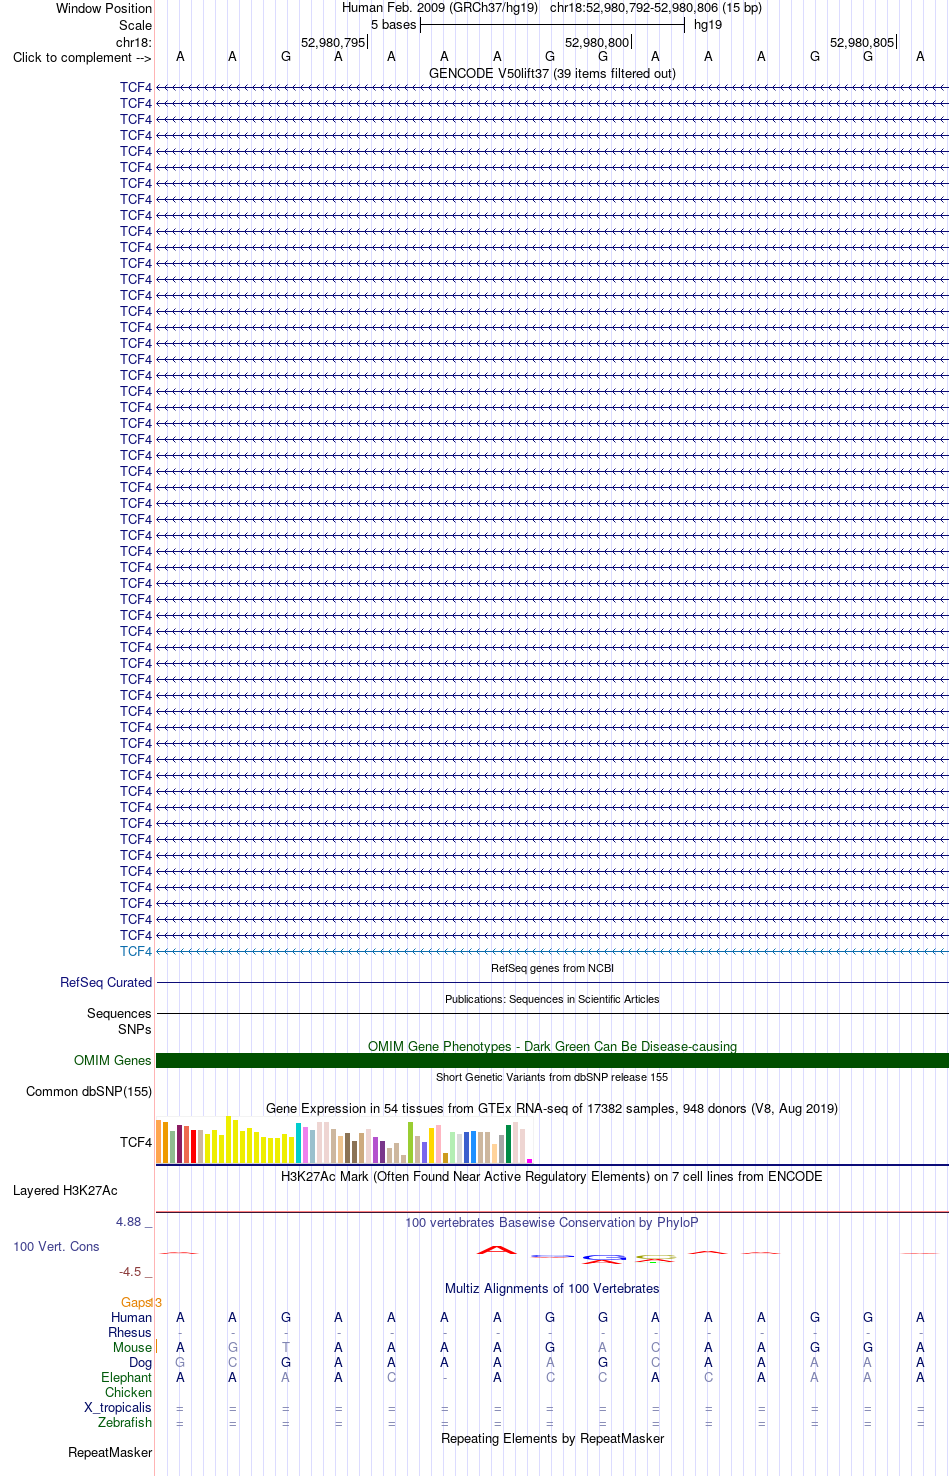
Task: Click '100 vertebrates Basewise Conservation by PhyloP'
Action: coord(552,1222)
